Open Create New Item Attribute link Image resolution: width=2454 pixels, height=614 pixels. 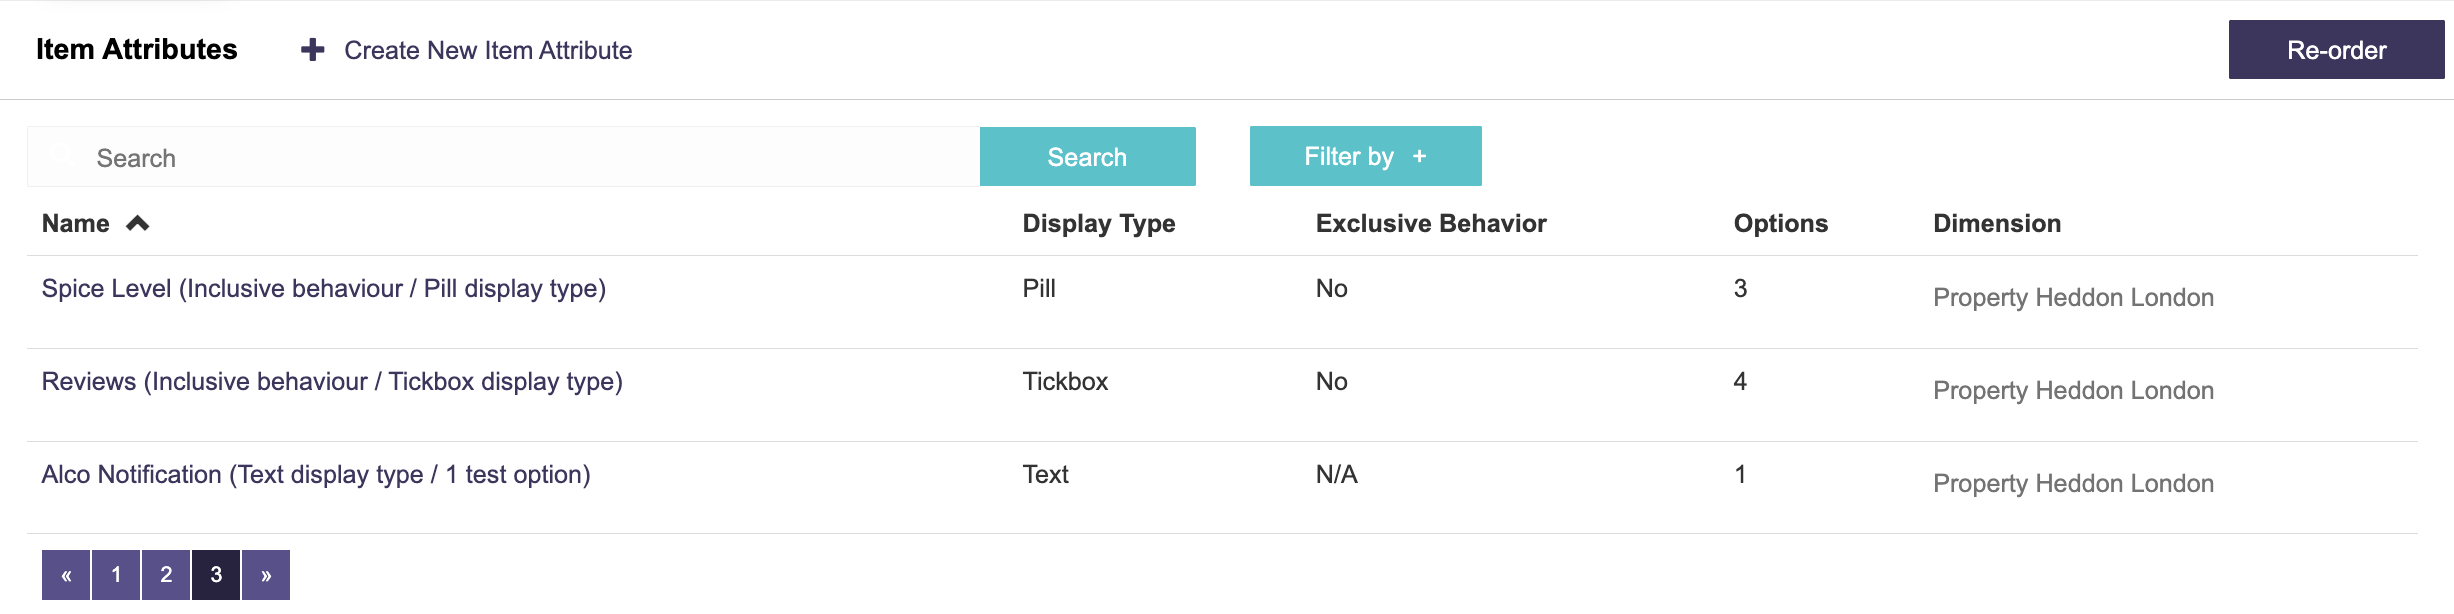click(488, 50)
